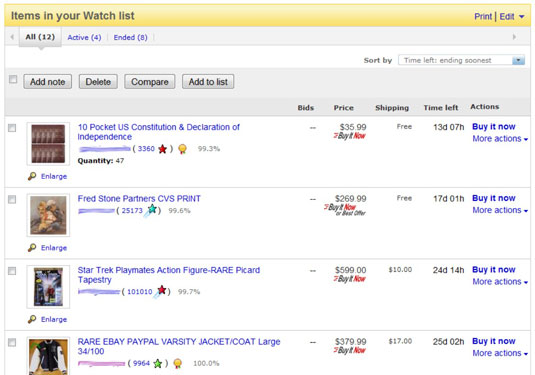Click Buy It Now or Best Offer logo
The image size is (535, 375).
click(x=345, y=210)
